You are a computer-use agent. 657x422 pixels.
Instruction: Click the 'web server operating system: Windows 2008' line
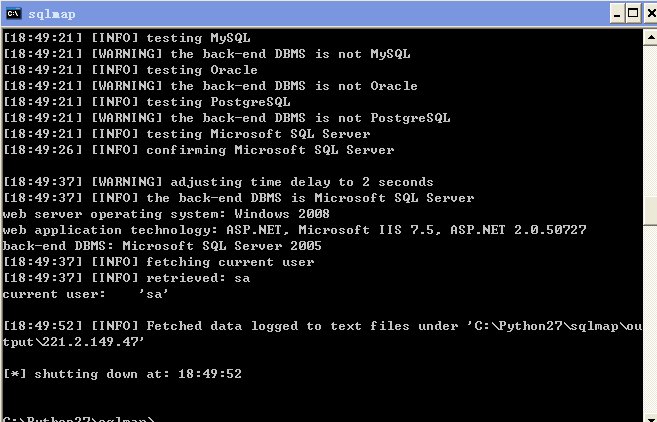(166, 214)
